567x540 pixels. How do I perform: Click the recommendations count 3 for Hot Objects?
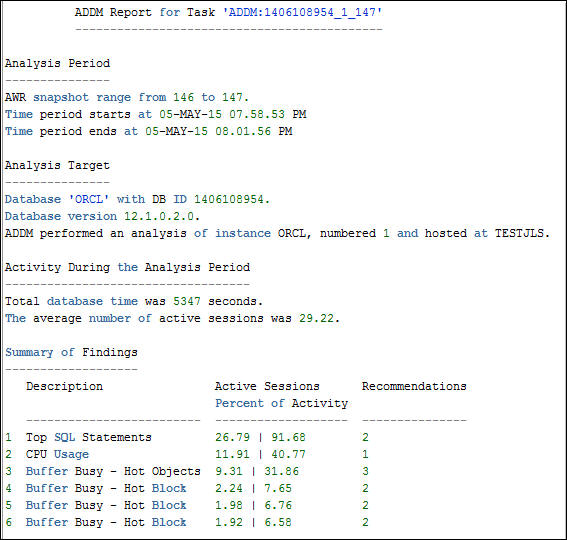pyautogui.click(x=365, y=471)
